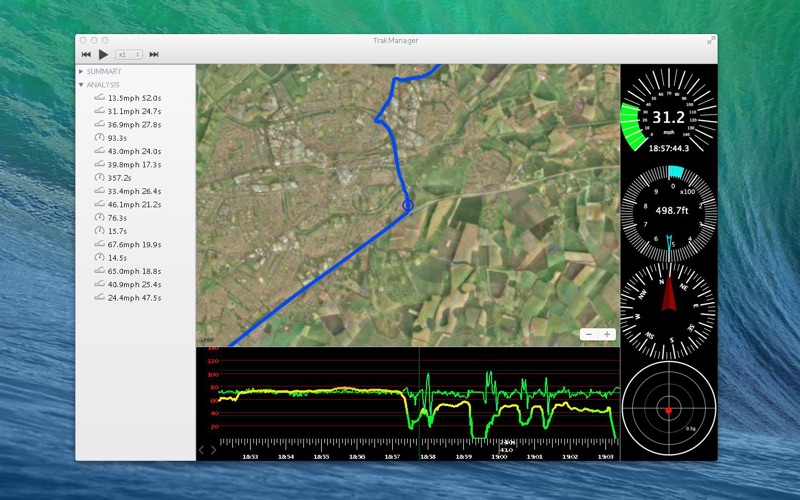Viewport: 800px width, 500px height.
Task: Click the map zoom out minus button
Action: (588, 334)
